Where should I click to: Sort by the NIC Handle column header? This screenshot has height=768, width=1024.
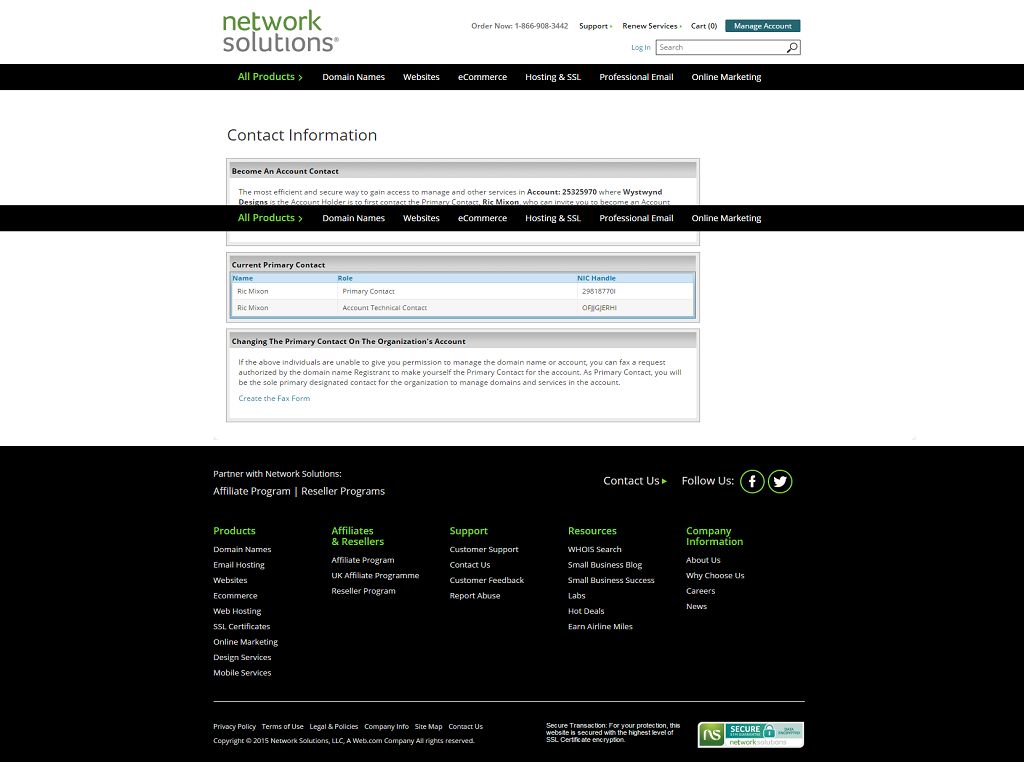pyautogui.click(x=596, y=278)
